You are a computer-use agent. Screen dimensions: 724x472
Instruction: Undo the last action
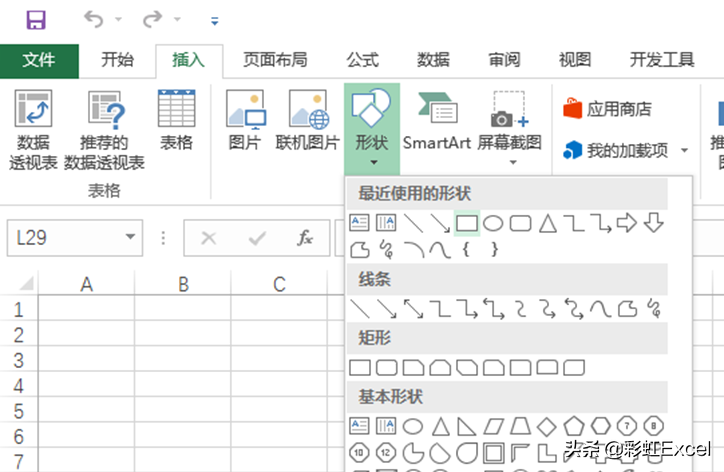pos(94,19)
